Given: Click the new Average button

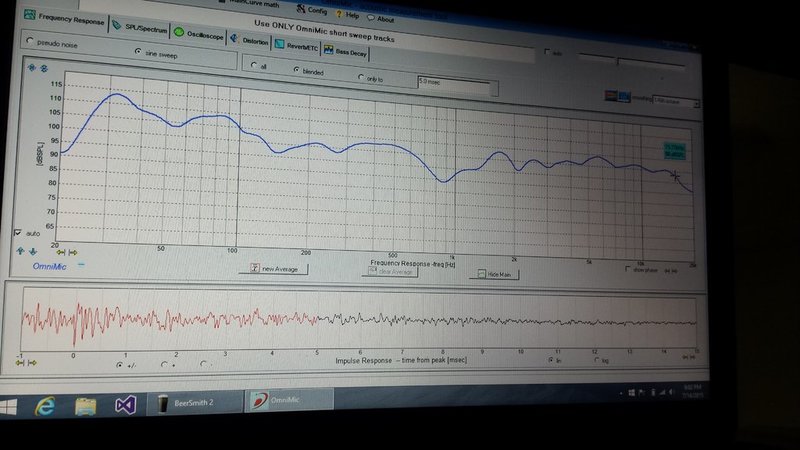Looking at the screenshot, I should (273, 269).
